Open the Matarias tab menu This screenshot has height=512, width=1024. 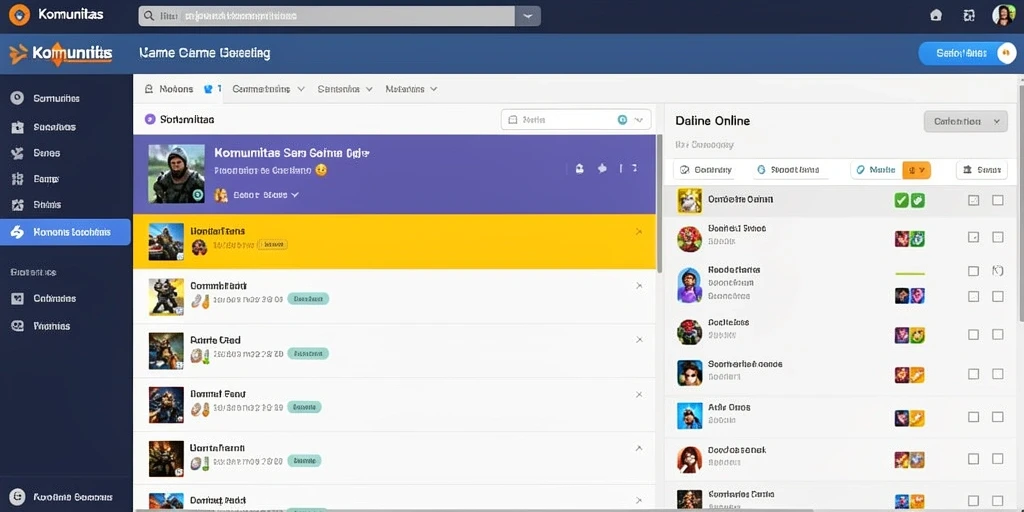click(411, 89)
